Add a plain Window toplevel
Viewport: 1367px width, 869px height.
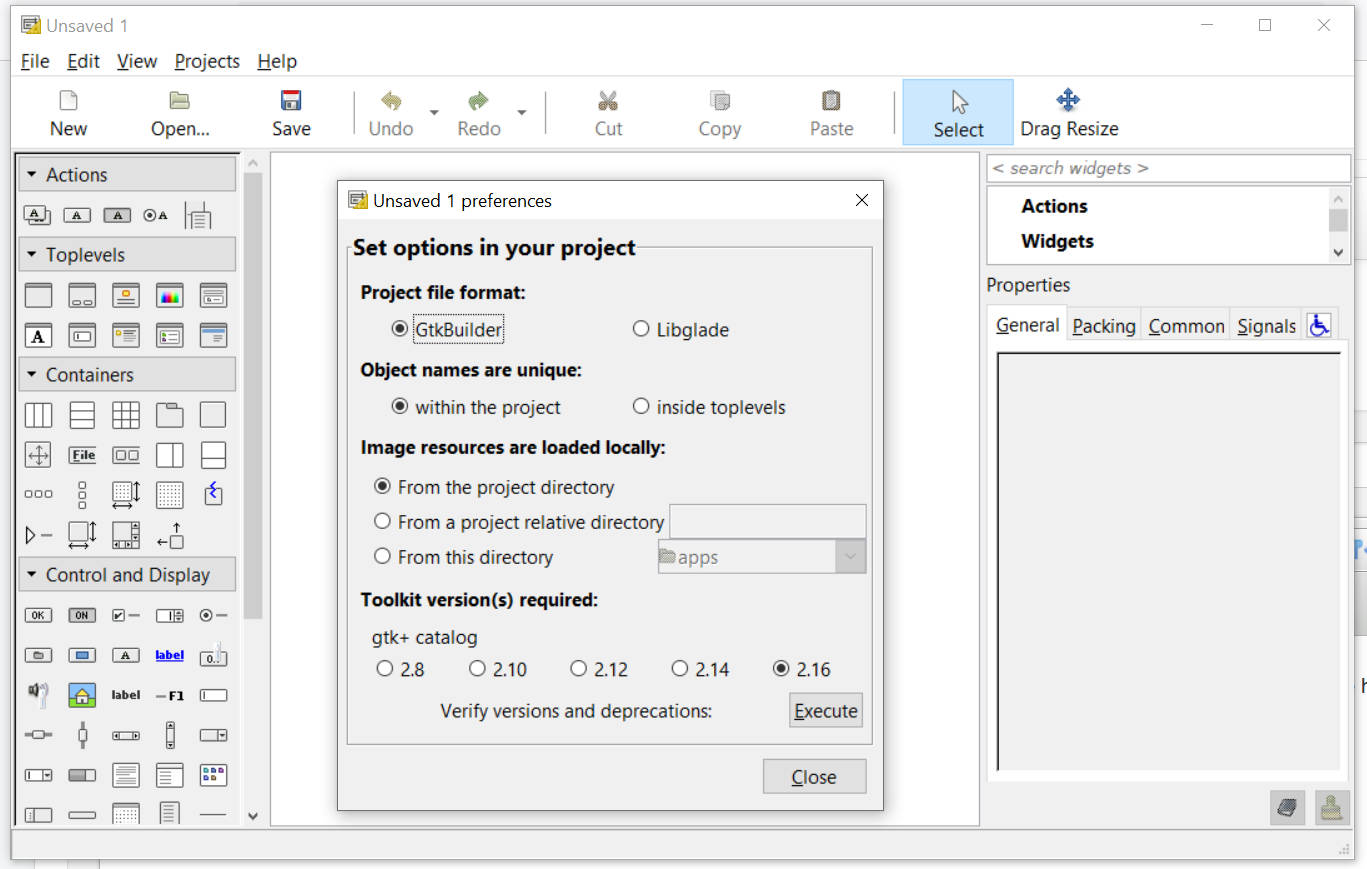coord(38,295)
